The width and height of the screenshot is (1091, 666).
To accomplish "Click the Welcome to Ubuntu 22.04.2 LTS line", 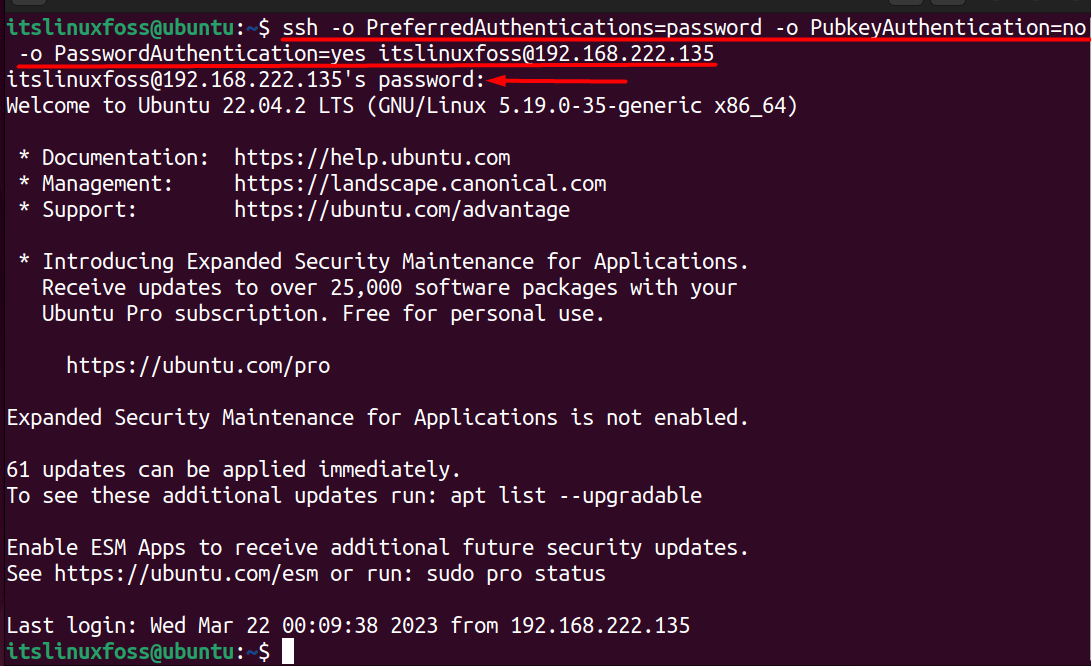I will coord(401,106).
